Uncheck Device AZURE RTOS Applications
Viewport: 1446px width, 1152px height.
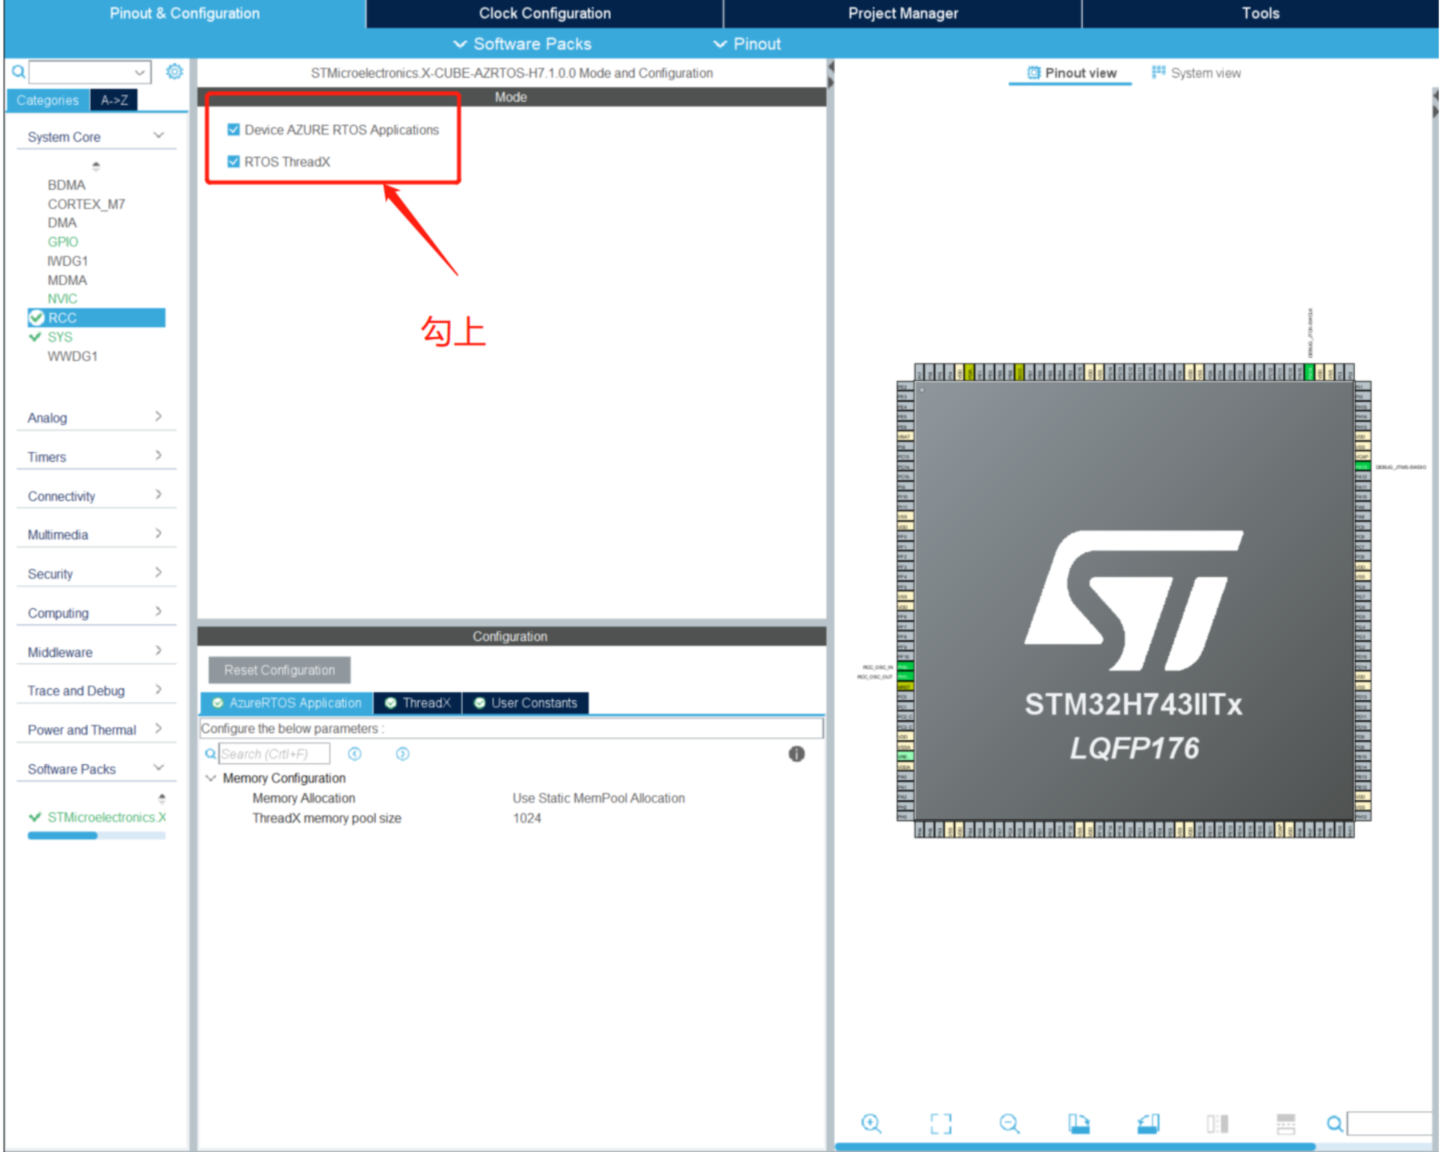pyautogui.click(x=233, y=129)
